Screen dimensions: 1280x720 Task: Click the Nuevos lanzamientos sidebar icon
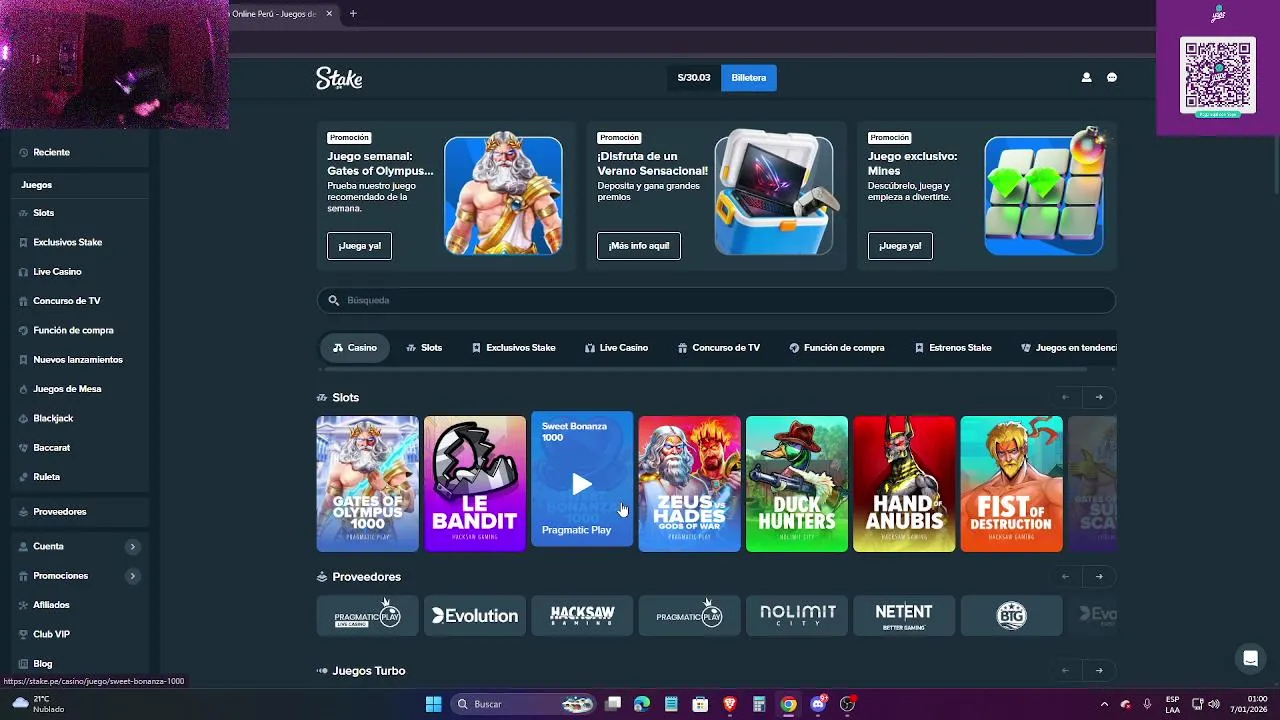point(23,360)
